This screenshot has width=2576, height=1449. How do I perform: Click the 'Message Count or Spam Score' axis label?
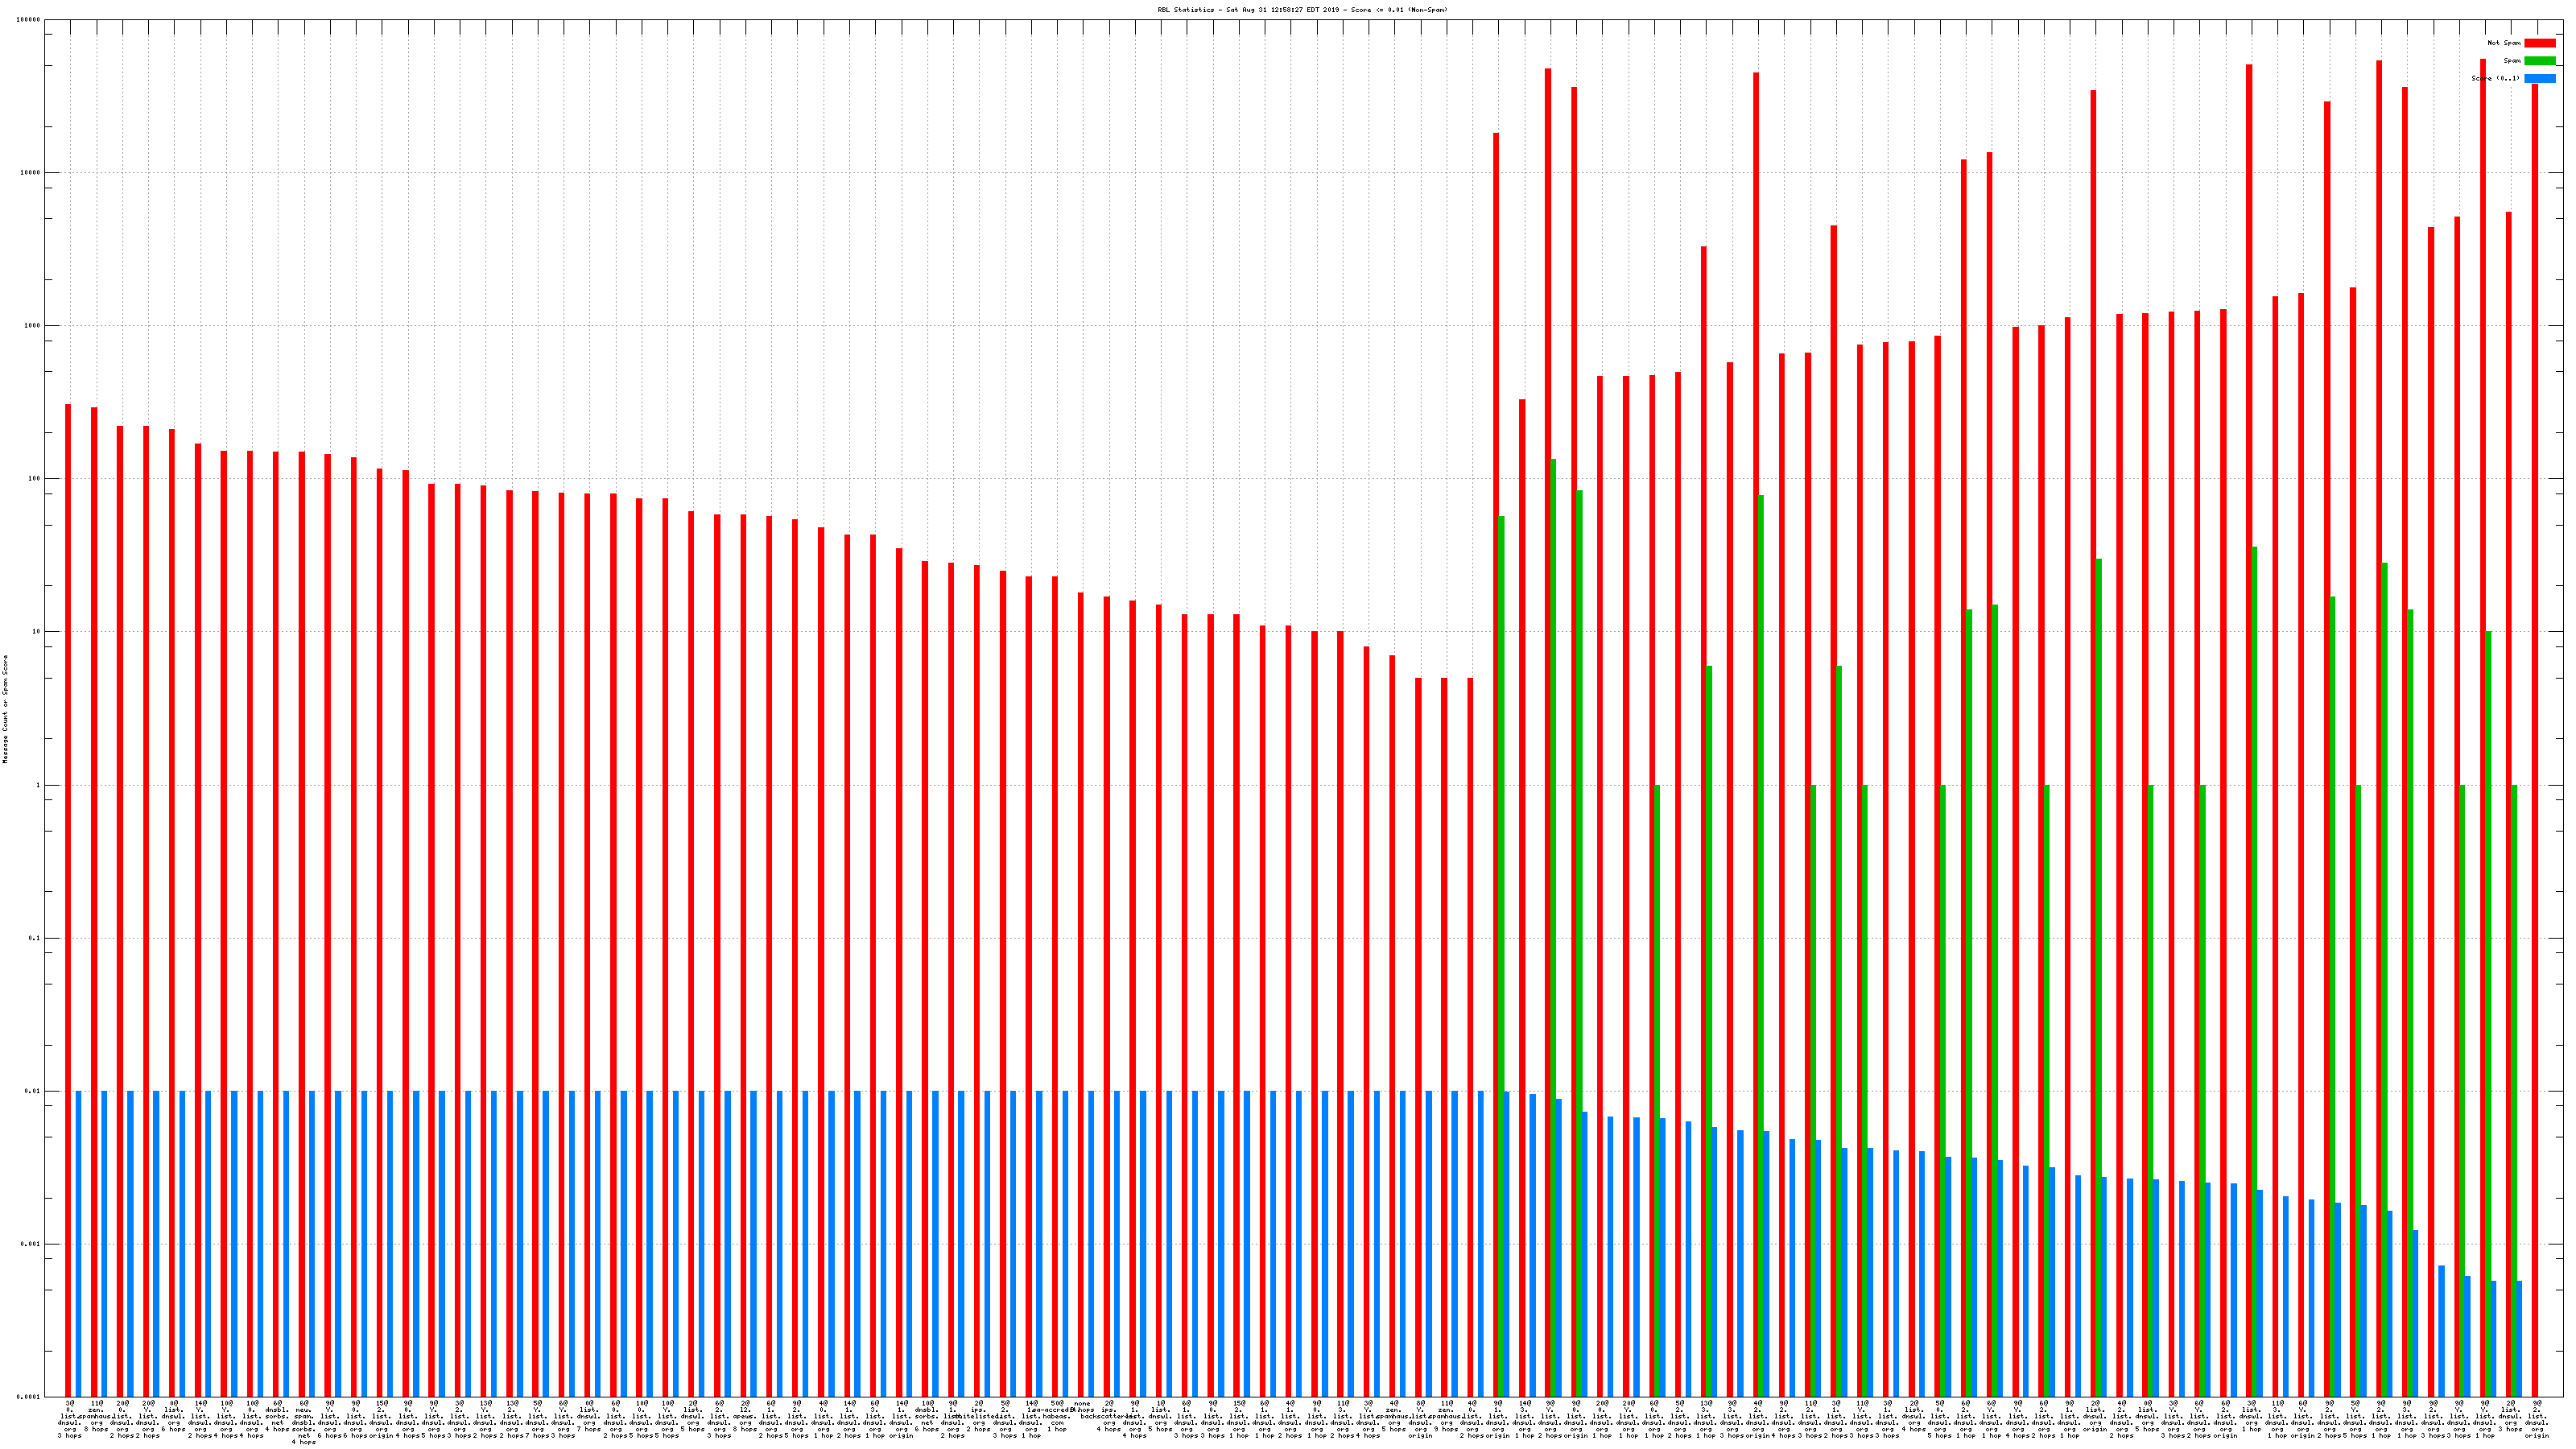pos(5,709)
